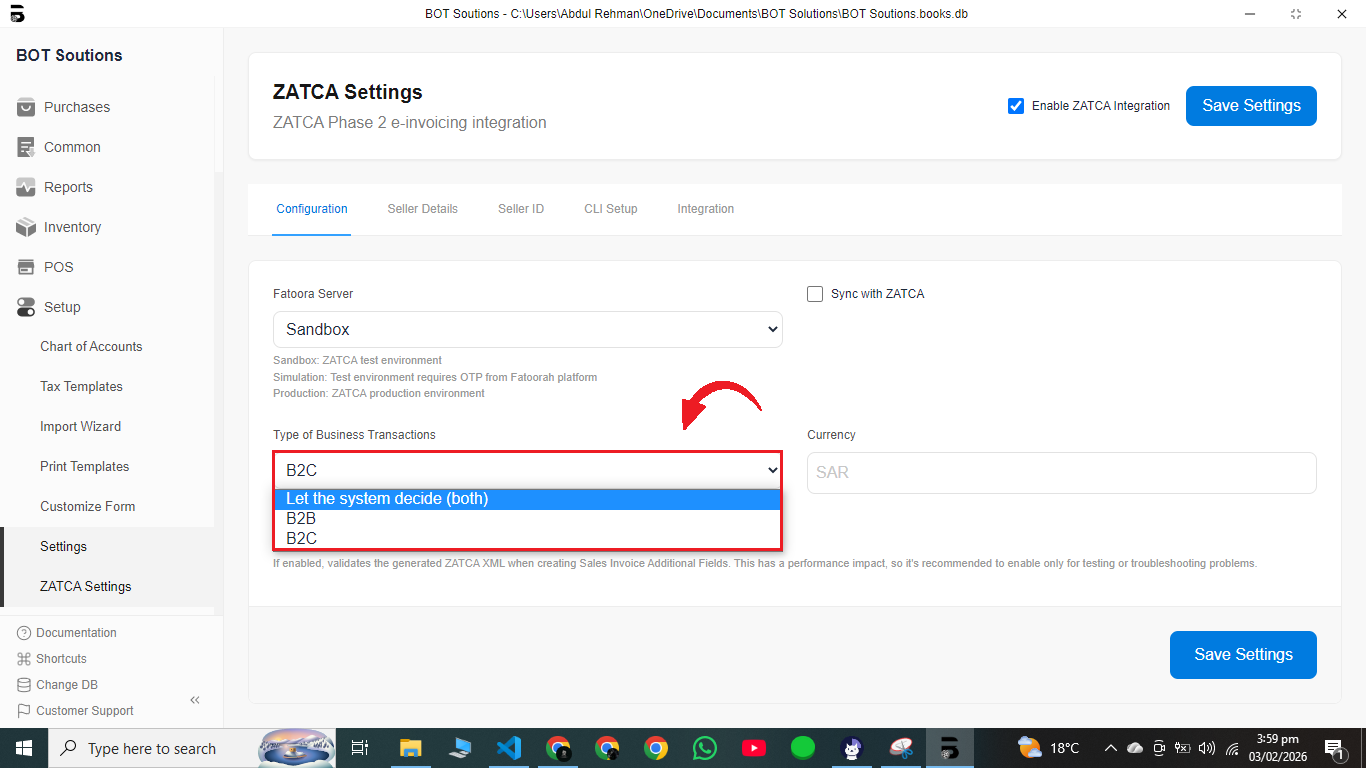Check the Sync with ZATCA box
Image resolution: width=1366 pixels, height=768 pixels.
point(815,294)
